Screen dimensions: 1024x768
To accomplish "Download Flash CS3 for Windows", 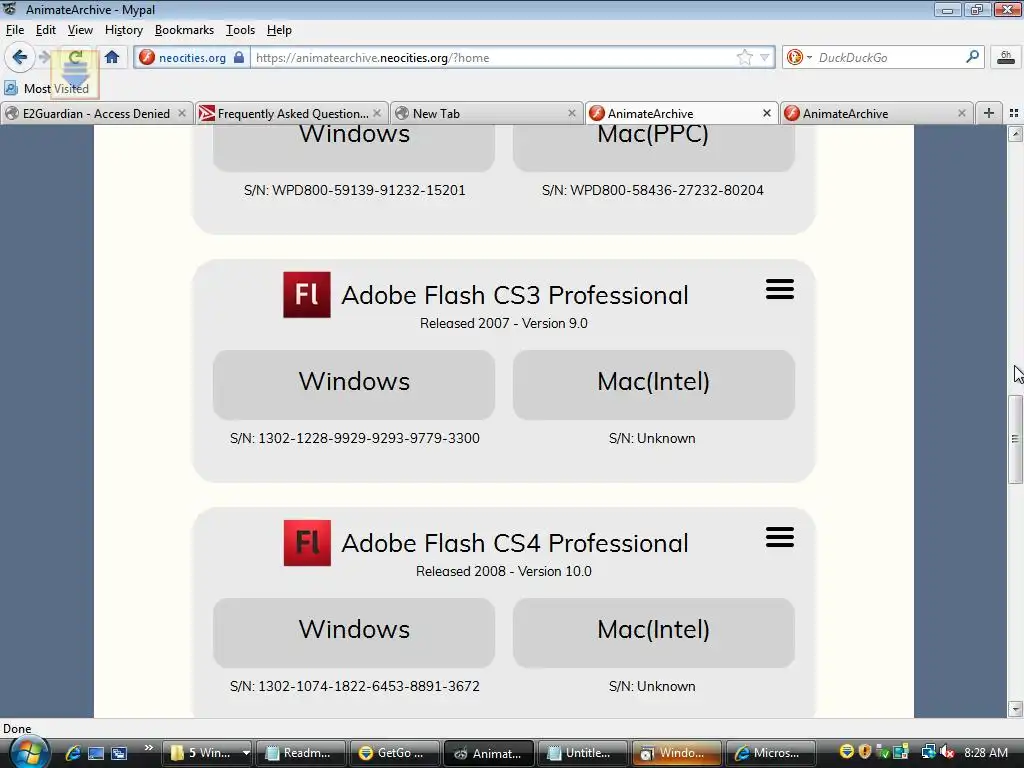I will click(x=354, y=385).
